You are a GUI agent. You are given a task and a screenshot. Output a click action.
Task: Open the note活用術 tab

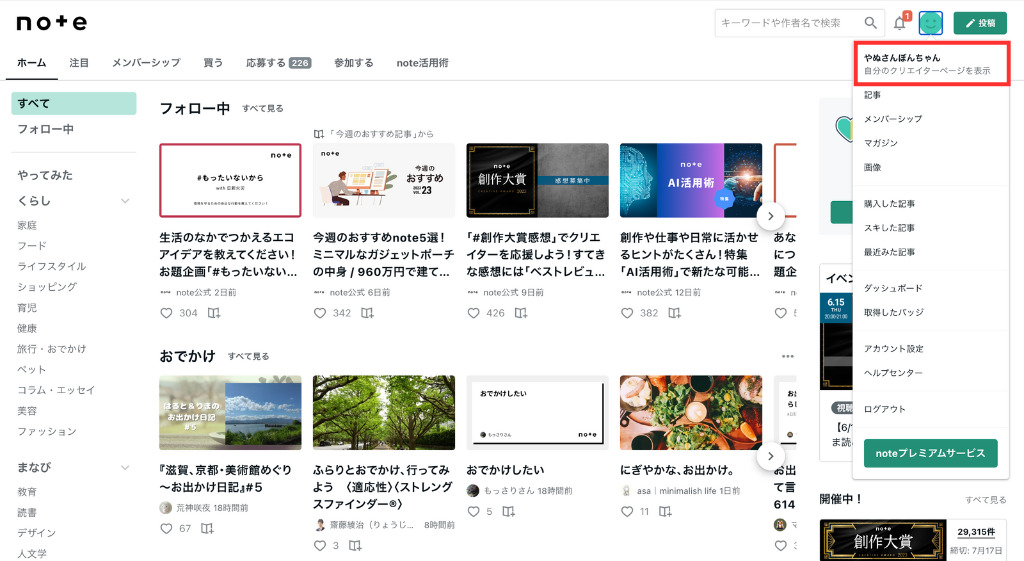tap(423, 63)
